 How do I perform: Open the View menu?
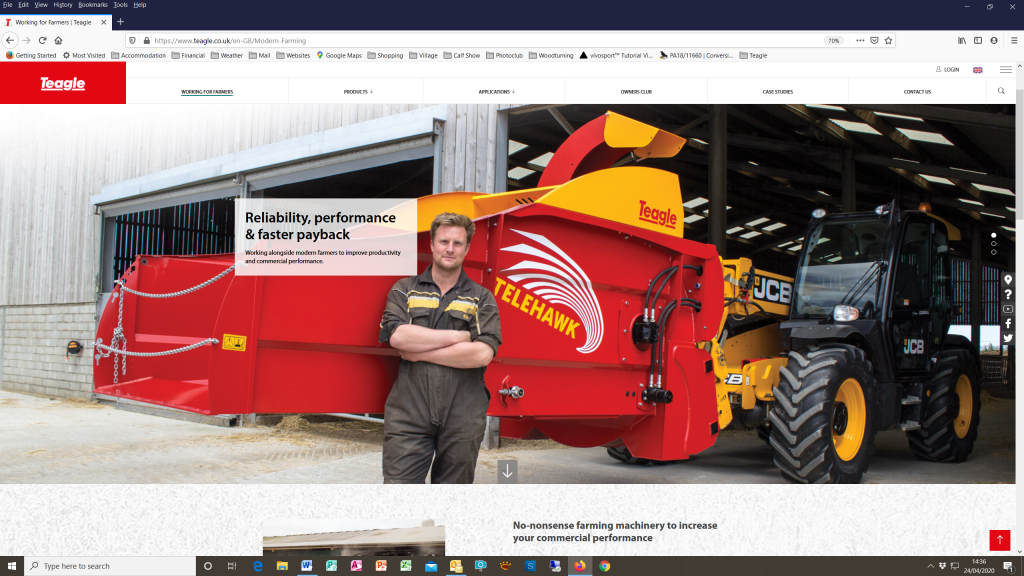point(41,5)
